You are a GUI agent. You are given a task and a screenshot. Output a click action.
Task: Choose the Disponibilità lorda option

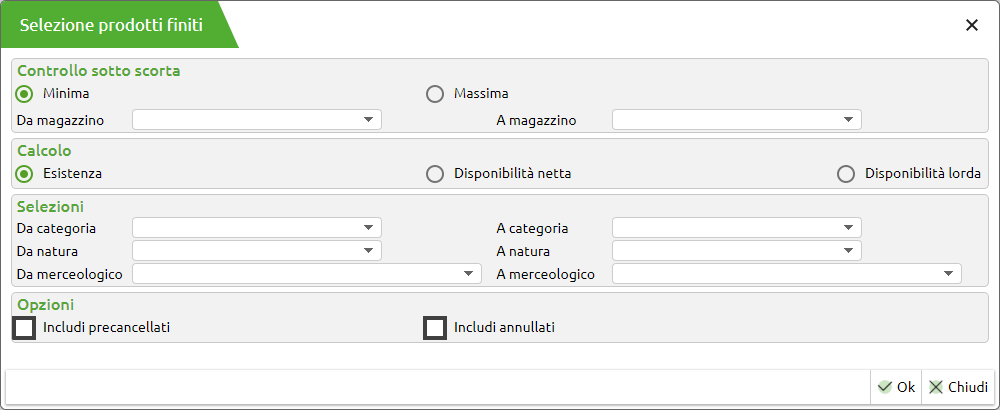pyautogui.click(x=846, y=174)
